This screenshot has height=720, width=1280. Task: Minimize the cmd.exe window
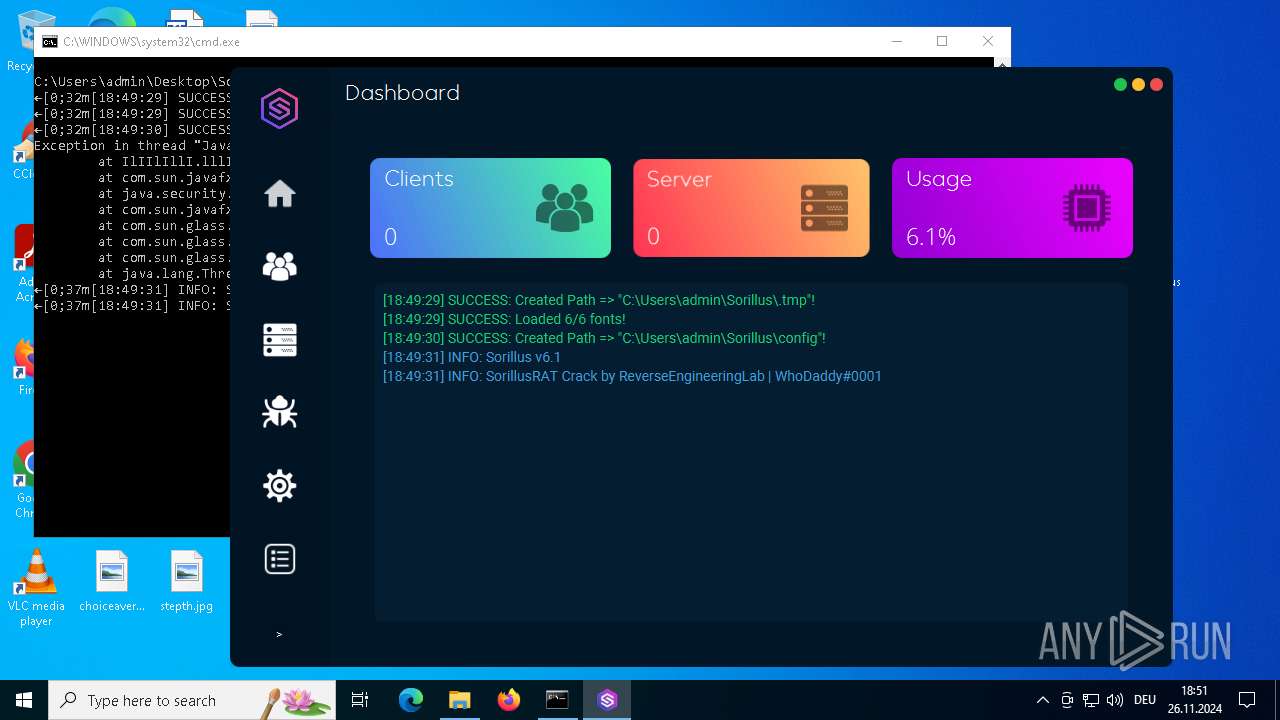[896, 41]
